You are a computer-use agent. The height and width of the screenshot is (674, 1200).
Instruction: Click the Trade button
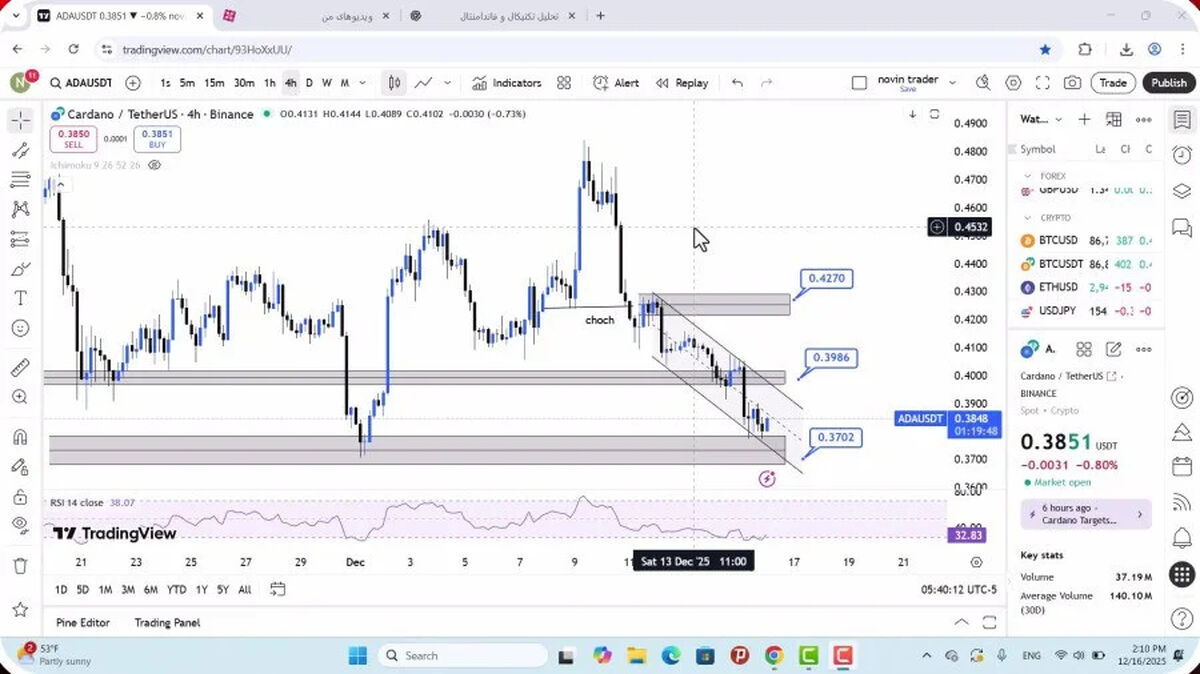click(1113, 83)
